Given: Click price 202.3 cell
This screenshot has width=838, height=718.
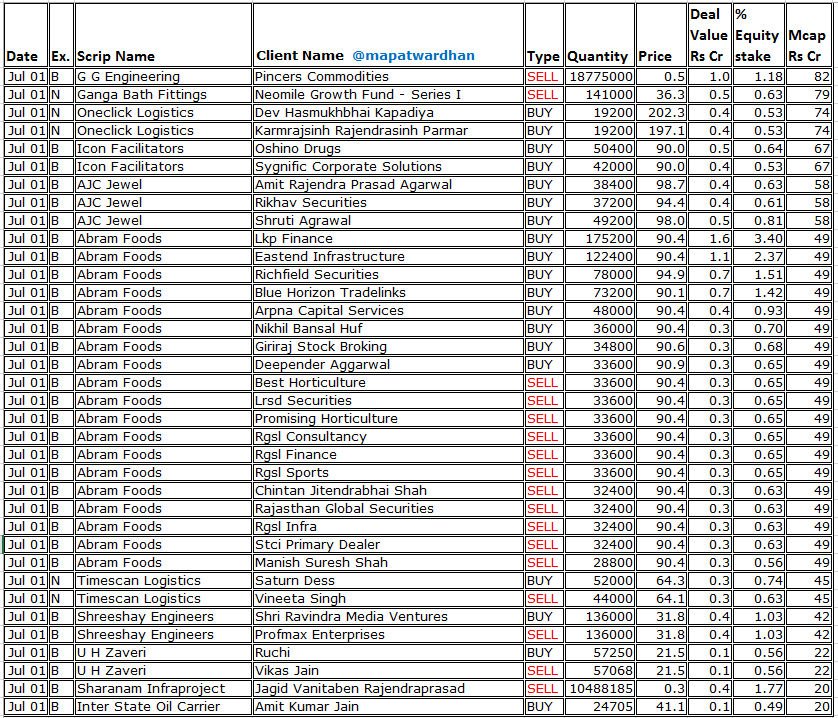Looking at the screenshot, I should [x=661, y=112].
